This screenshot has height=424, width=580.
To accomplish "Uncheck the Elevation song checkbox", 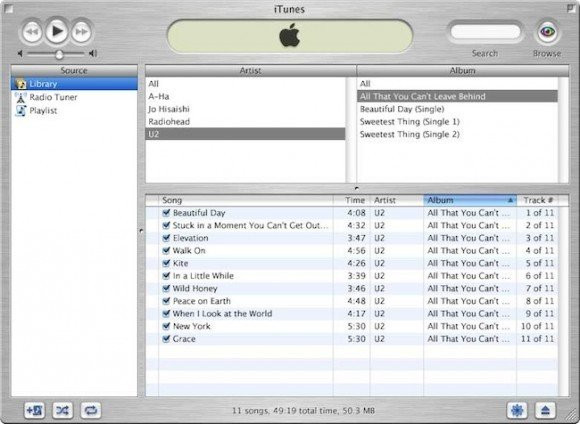I will (x=166, y=238).
